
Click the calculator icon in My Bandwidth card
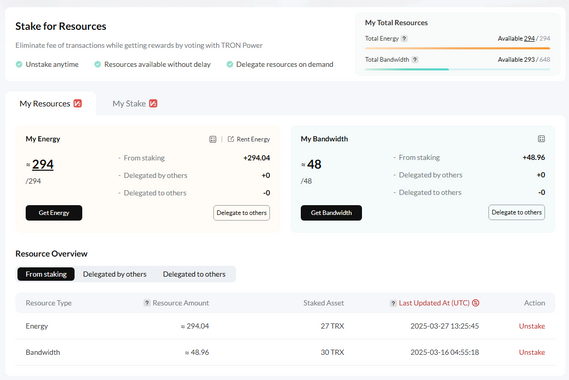pyautogui.click(x=541, y=139)
